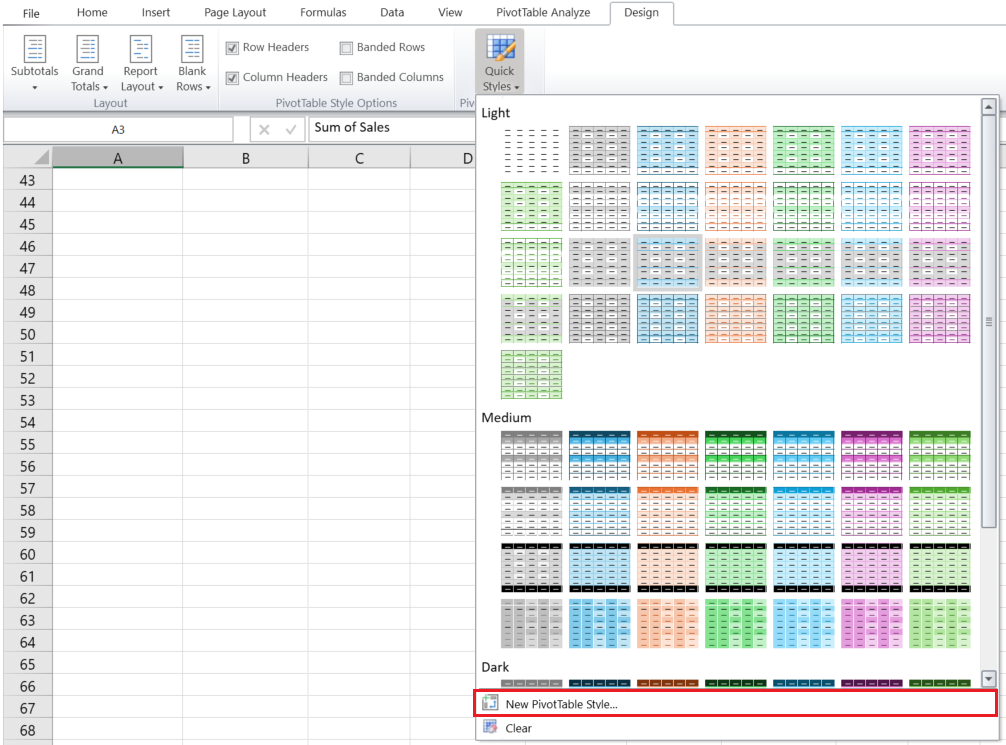Click the New PivotTable Style icon
This screenshot has height=745, width=1006.
click(x=490, y=703)
